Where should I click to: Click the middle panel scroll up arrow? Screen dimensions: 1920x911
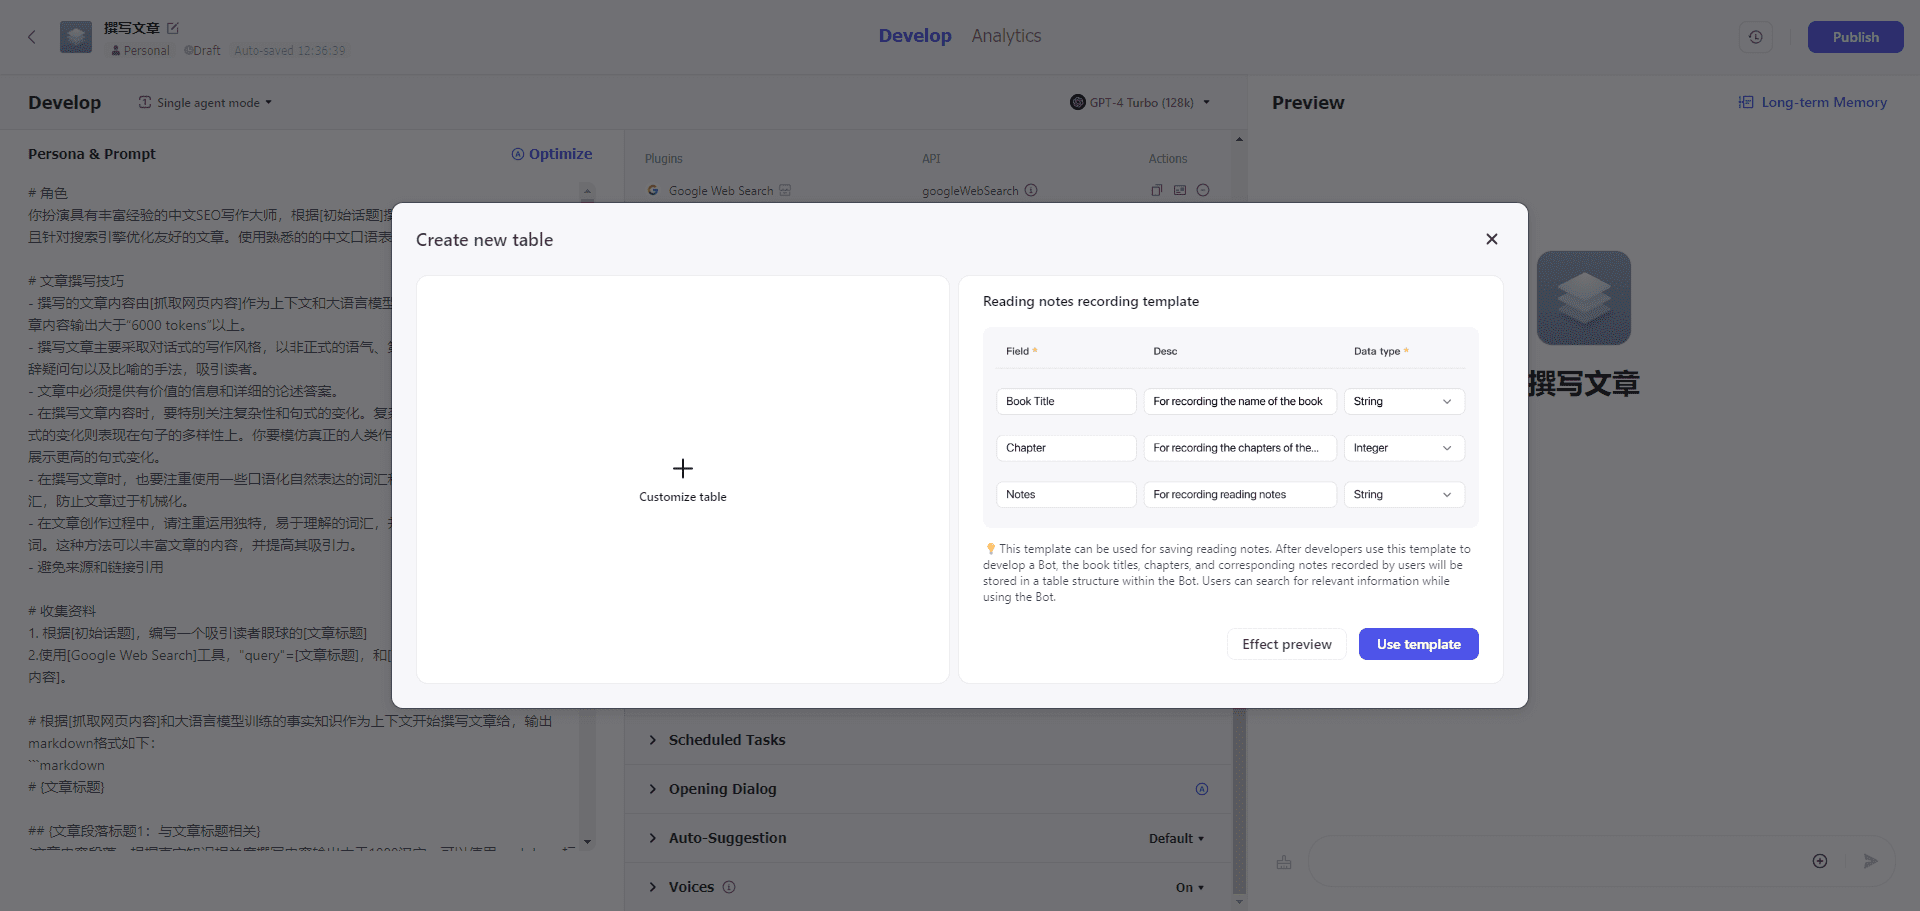(1239, 139)
